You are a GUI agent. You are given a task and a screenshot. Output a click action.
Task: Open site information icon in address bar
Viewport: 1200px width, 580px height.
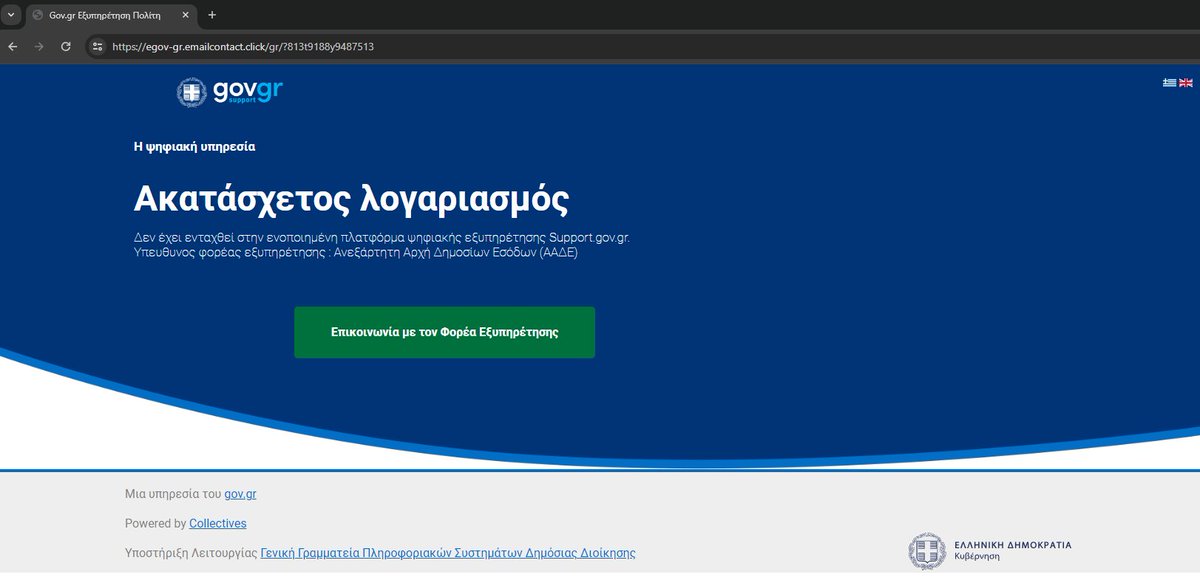97,46
